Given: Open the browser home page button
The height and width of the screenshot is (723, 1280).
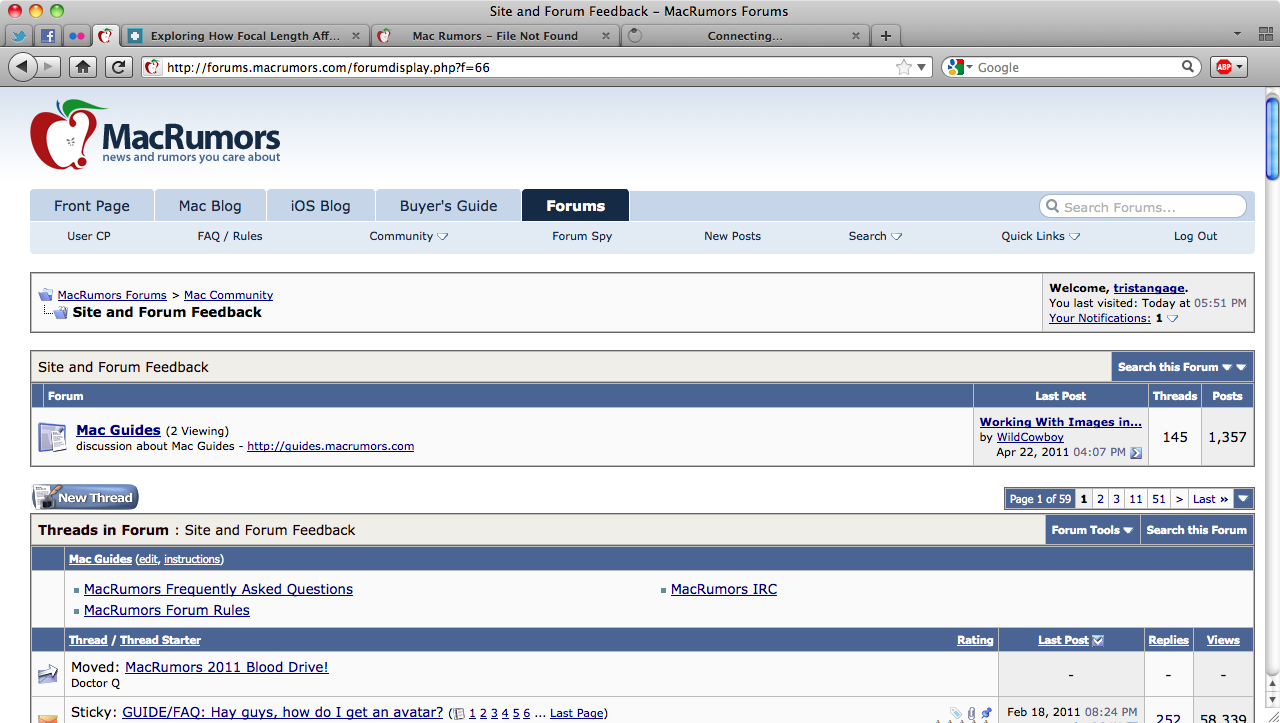Looking at the screenshot, I should pos(83,67).
